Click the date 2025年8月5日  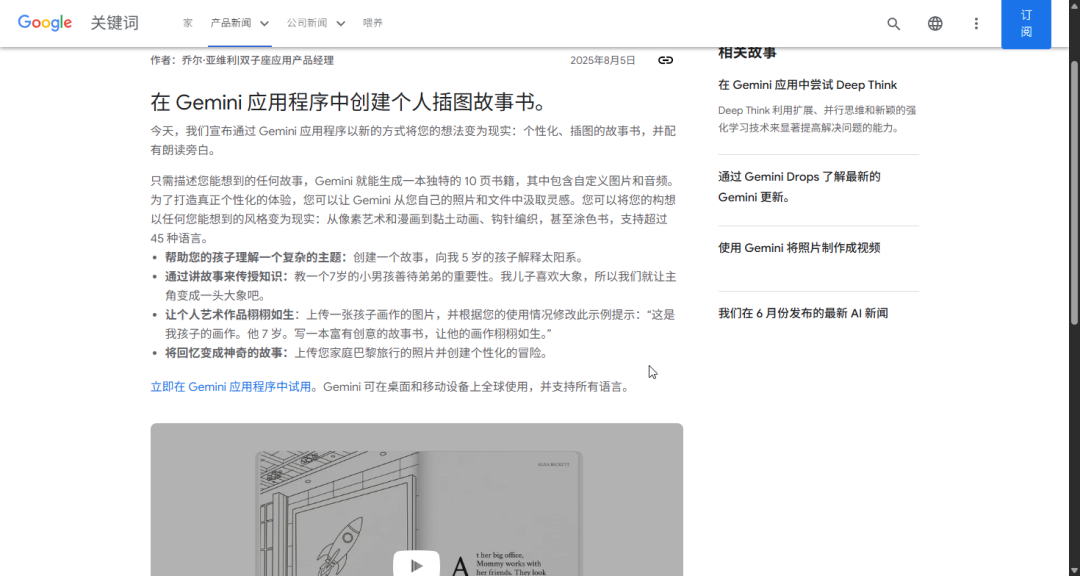tap(603, 61)
